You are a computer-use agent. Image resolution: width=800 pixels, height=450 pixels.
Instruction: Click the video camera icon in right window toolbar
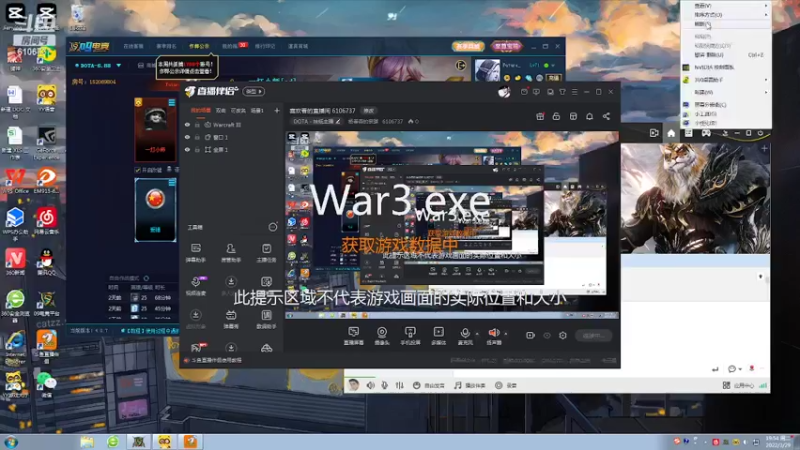pyautogui.click(x=654, y=133)
